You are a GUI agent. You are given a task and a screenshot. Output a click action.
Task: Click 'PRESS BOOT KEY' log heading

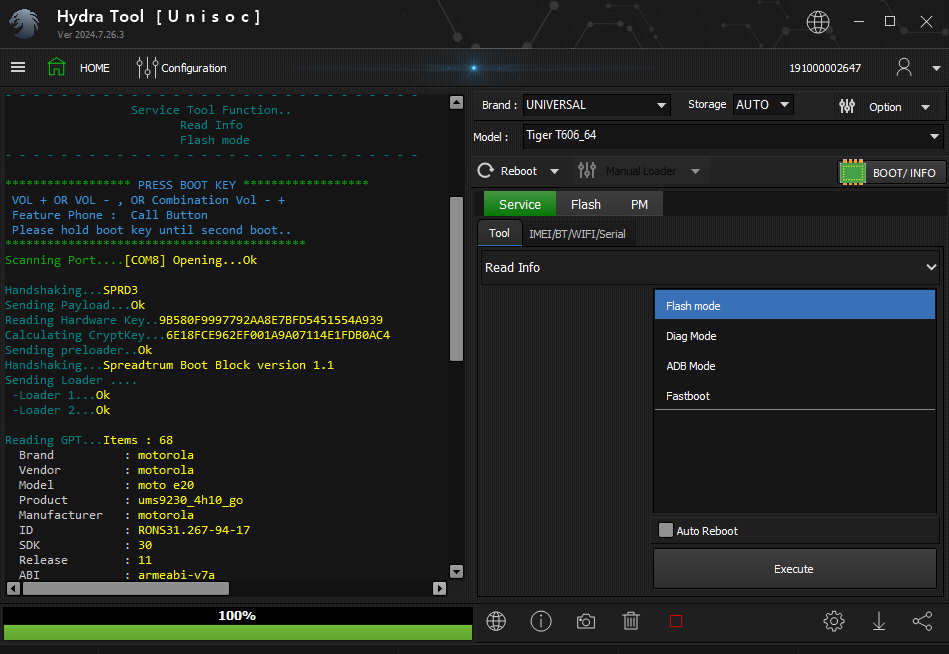point(187,185)
